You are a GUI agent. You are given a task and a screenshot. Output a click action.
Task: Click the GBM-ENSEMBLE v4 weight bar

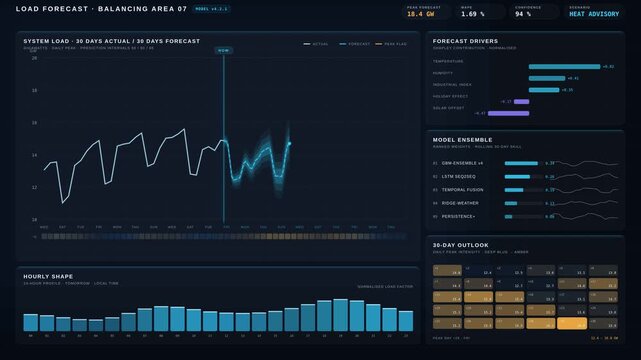[x=524, y=163]
